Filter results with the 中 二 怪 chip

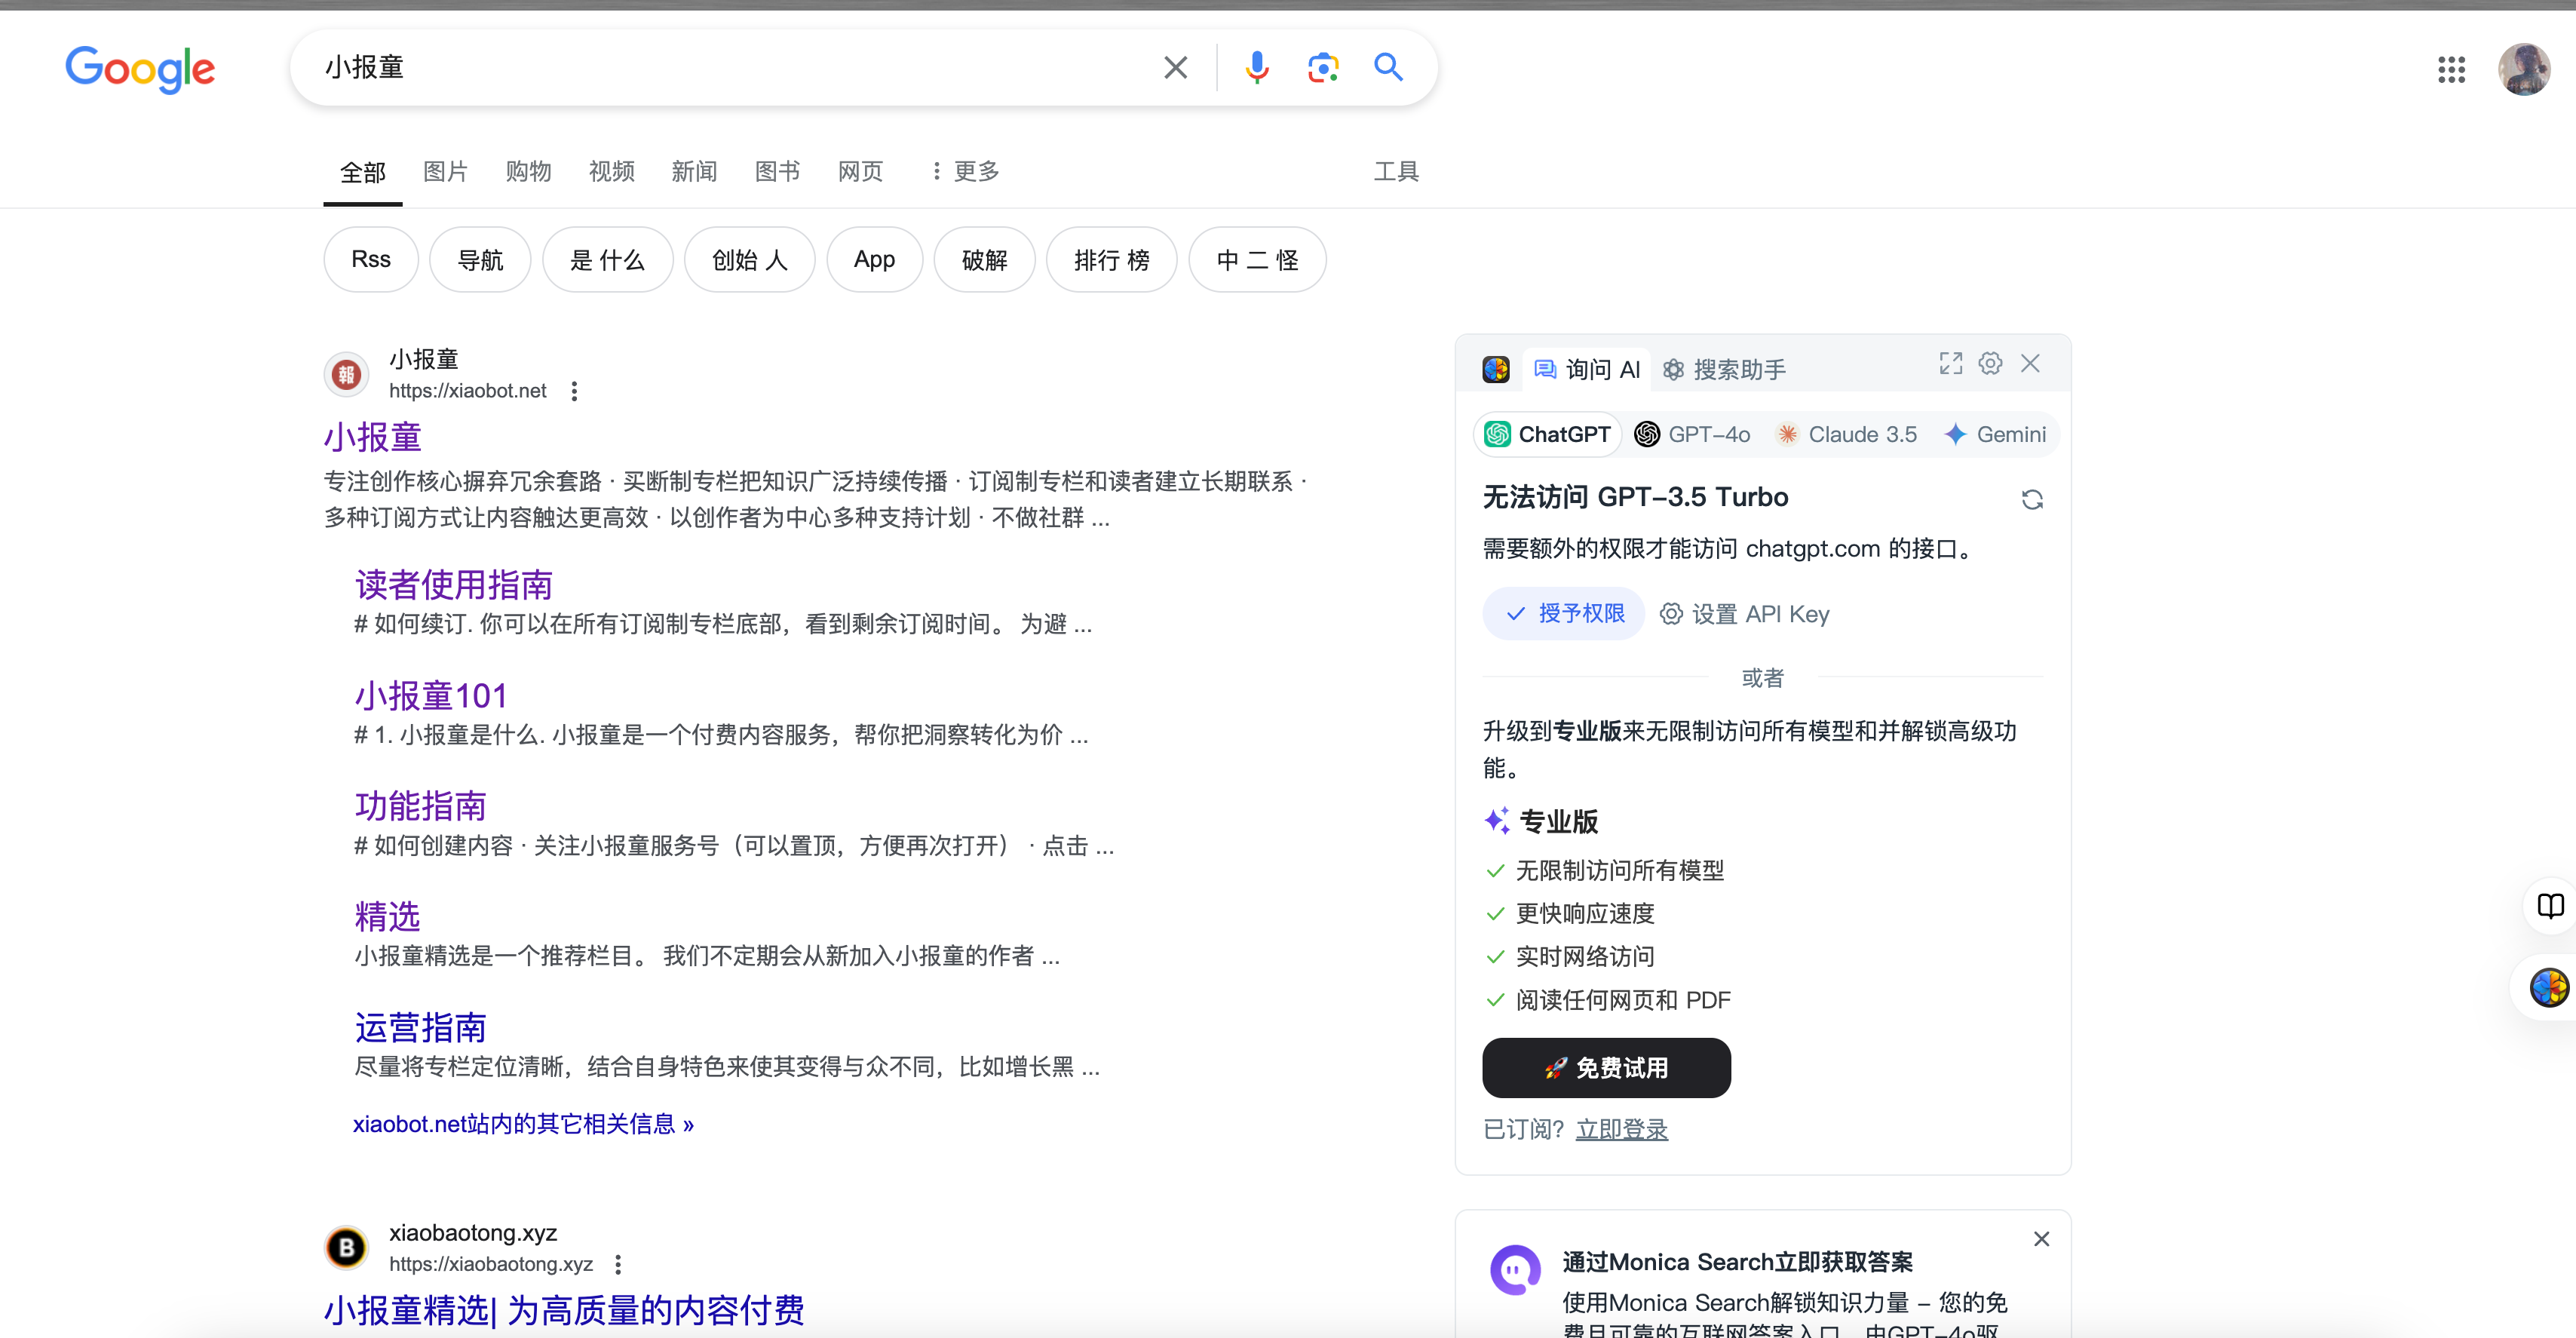[1257, 259]
